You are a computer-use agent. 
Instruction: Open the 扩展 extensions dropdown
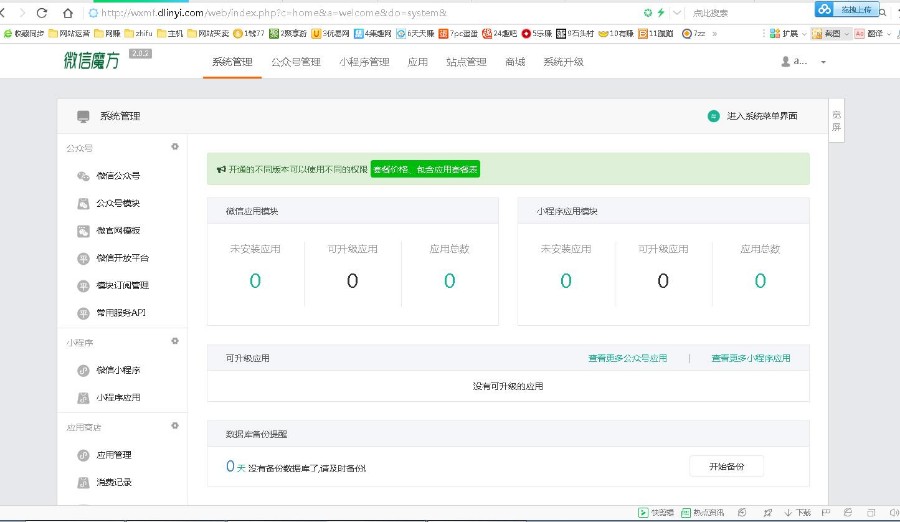click(788, 33)
